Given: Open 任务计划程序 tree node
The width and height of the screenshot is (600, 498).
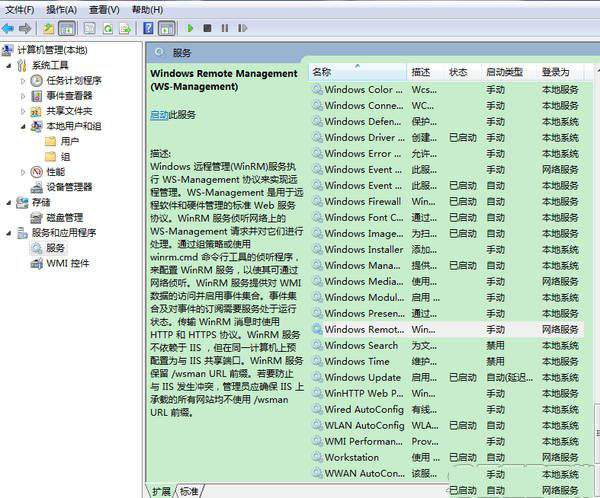Looking at the screenshot, I should click(x=74, y=81).
